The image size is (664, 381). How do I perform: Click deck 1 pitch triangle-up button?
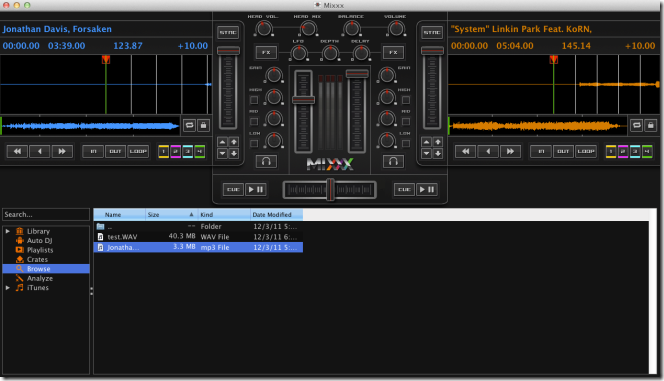pos(222,142)
